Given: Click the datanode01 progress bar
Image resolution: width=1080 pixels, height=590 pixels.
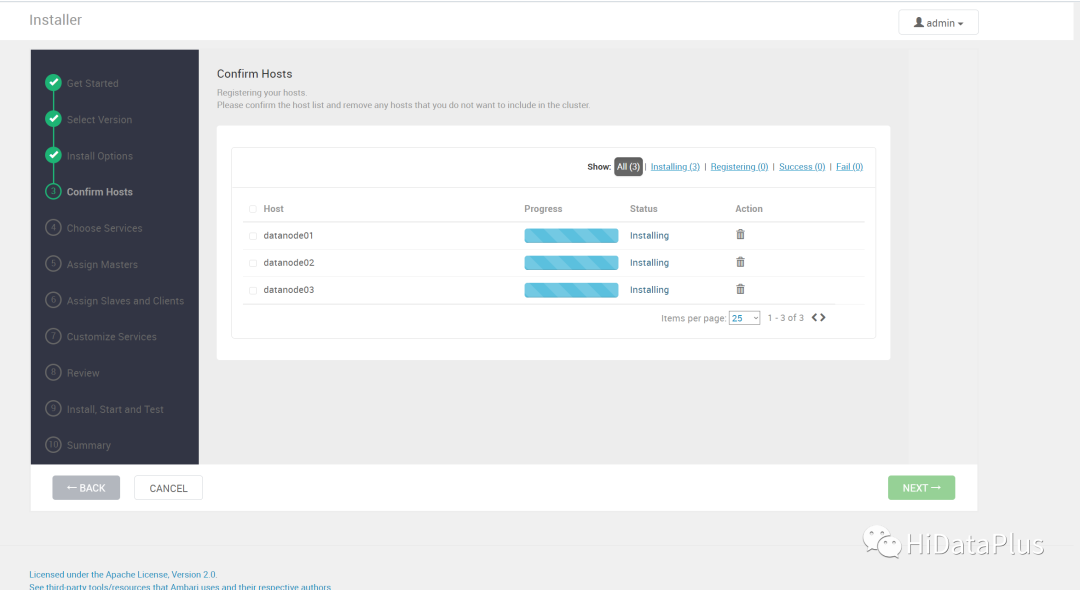Looking at the screenshot, I should tap(571, 236).
